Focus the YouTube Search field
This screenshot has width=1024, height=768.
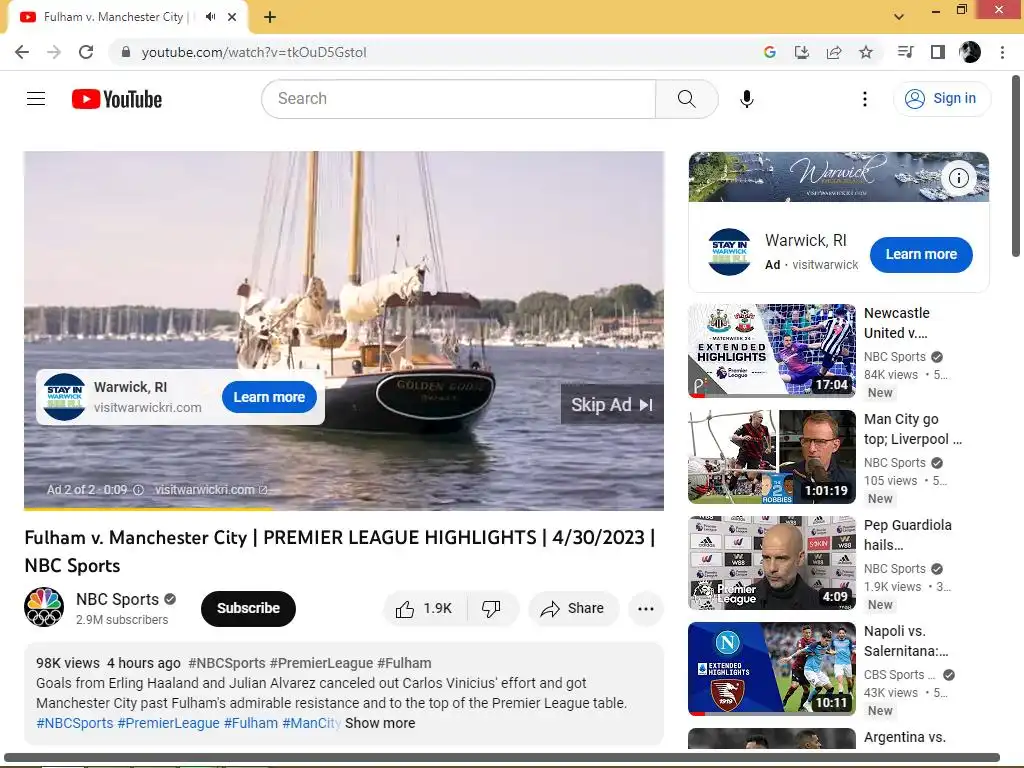(x=458, y=99)
